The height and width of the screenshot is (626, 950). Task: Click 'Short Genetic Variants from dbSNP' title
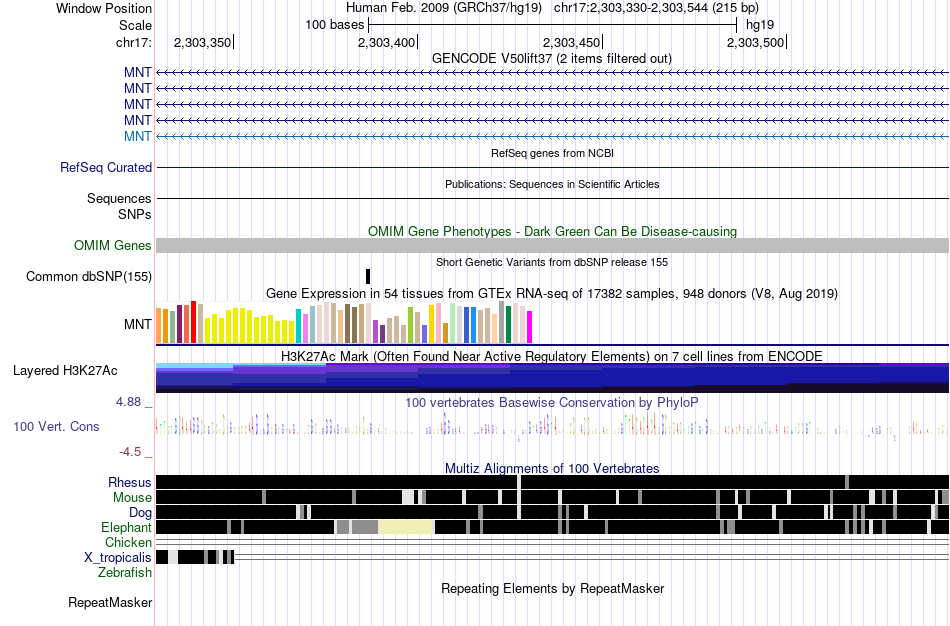click(x=552, y=262)
